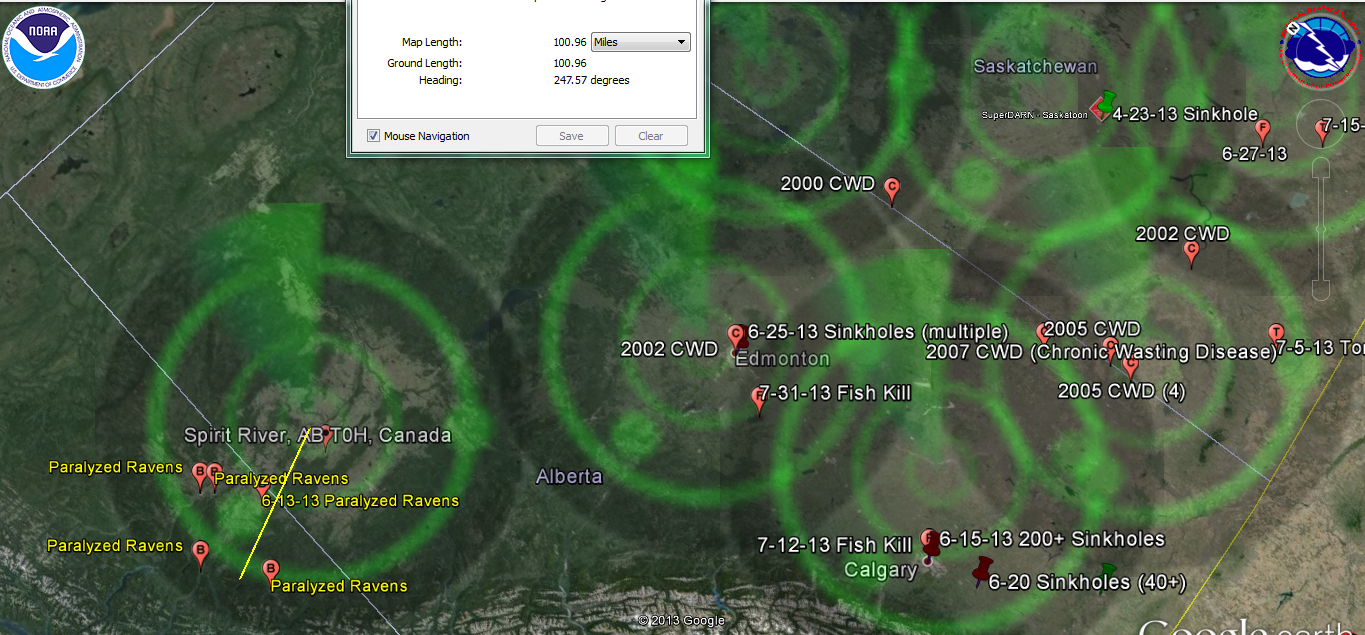The width and height of the screenshot is (1365, 635).
Task: Click the green pushpin at 4-23-13 Sinkhole
Action: (x=1107, y=101)
